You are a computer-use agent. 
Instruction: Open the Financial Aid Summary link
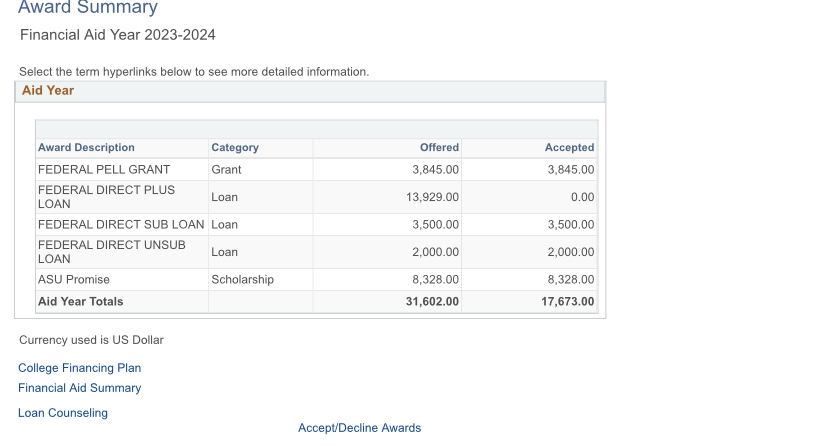pyautogui.click(x=79, y=388)
